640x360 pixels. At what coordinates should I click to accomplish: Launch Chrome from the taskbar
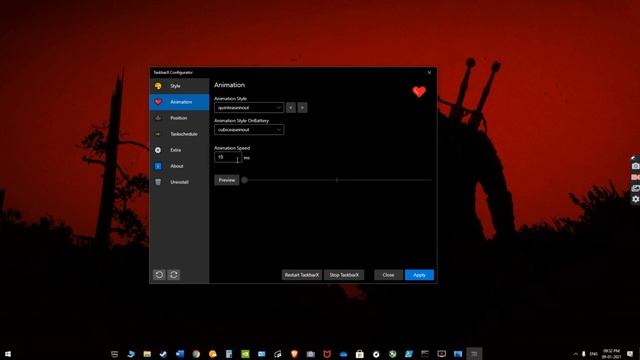(x=196, y=354)
